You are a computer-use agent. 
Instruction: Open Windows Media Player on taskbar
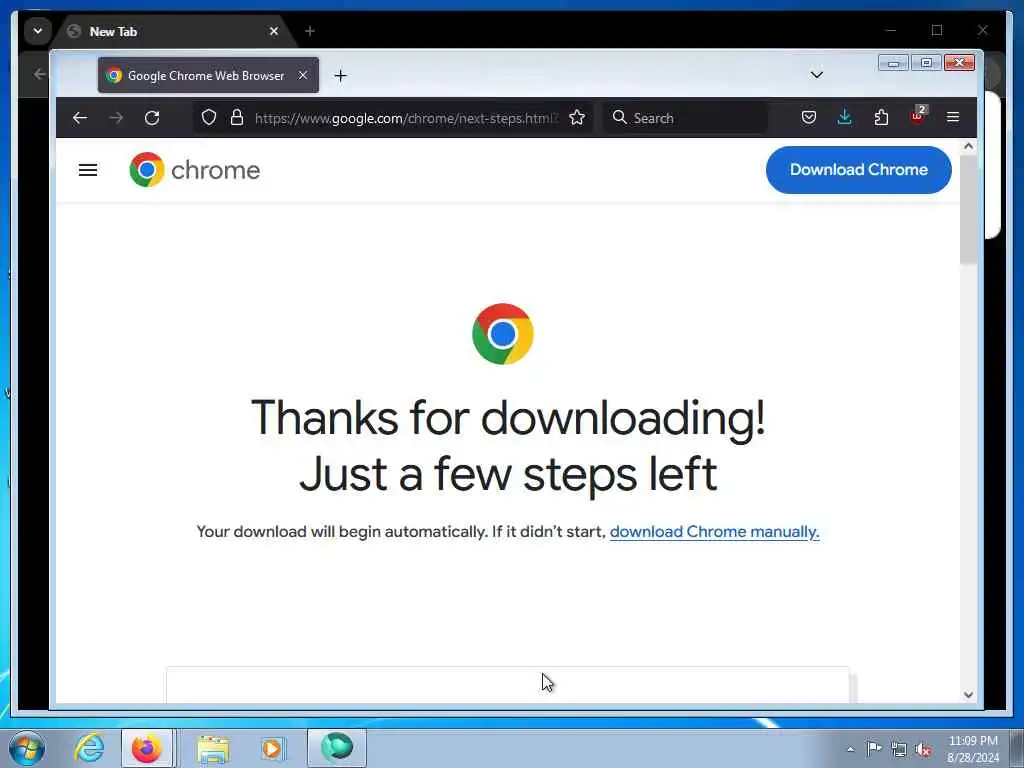tap(272, 748)
